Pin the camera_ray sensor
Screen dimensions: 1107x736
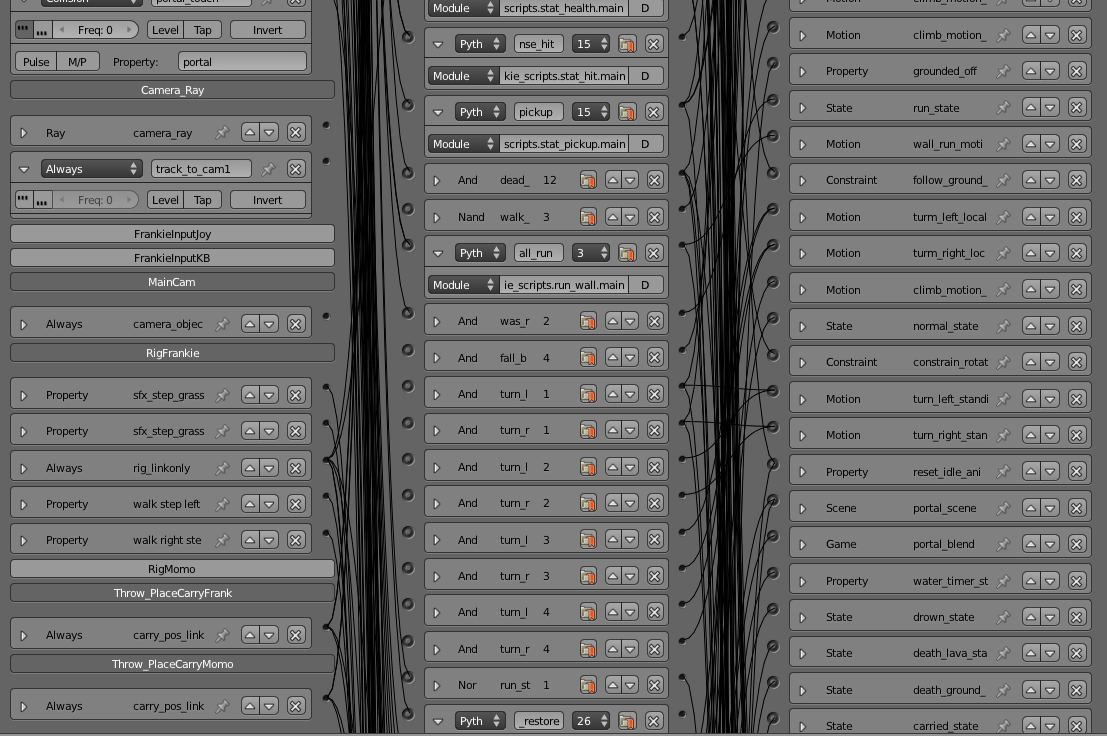(x=222, y=132)
